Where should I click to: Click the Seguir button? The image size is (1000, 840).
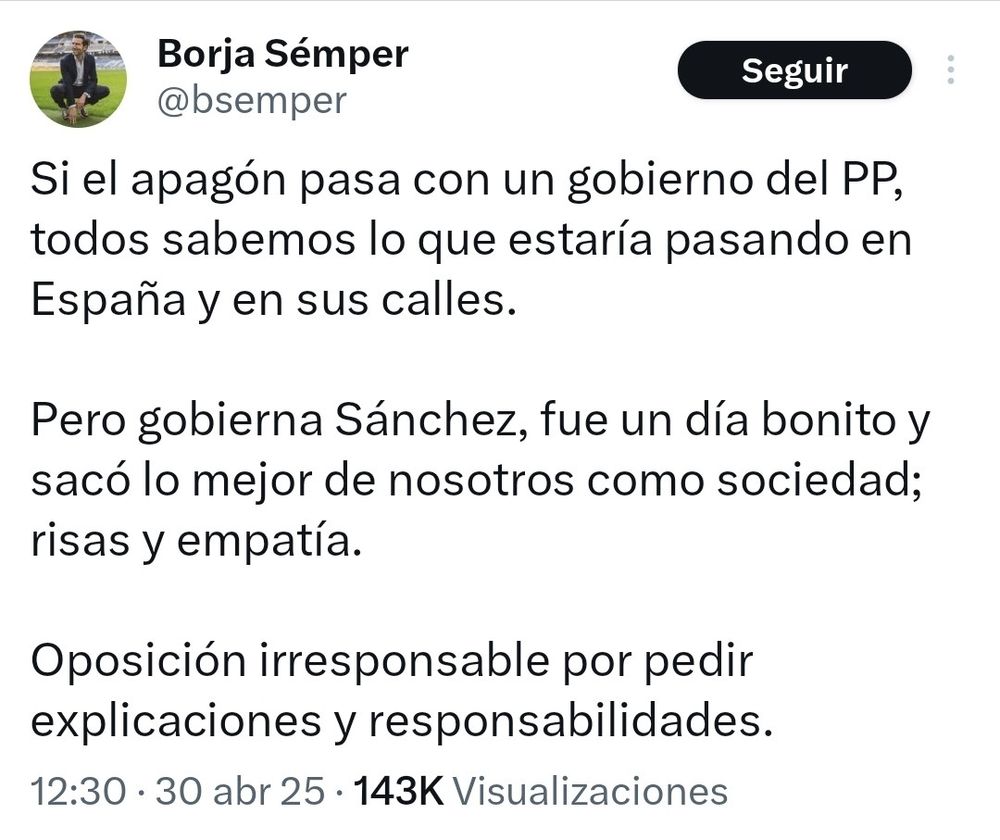[795, 70]
